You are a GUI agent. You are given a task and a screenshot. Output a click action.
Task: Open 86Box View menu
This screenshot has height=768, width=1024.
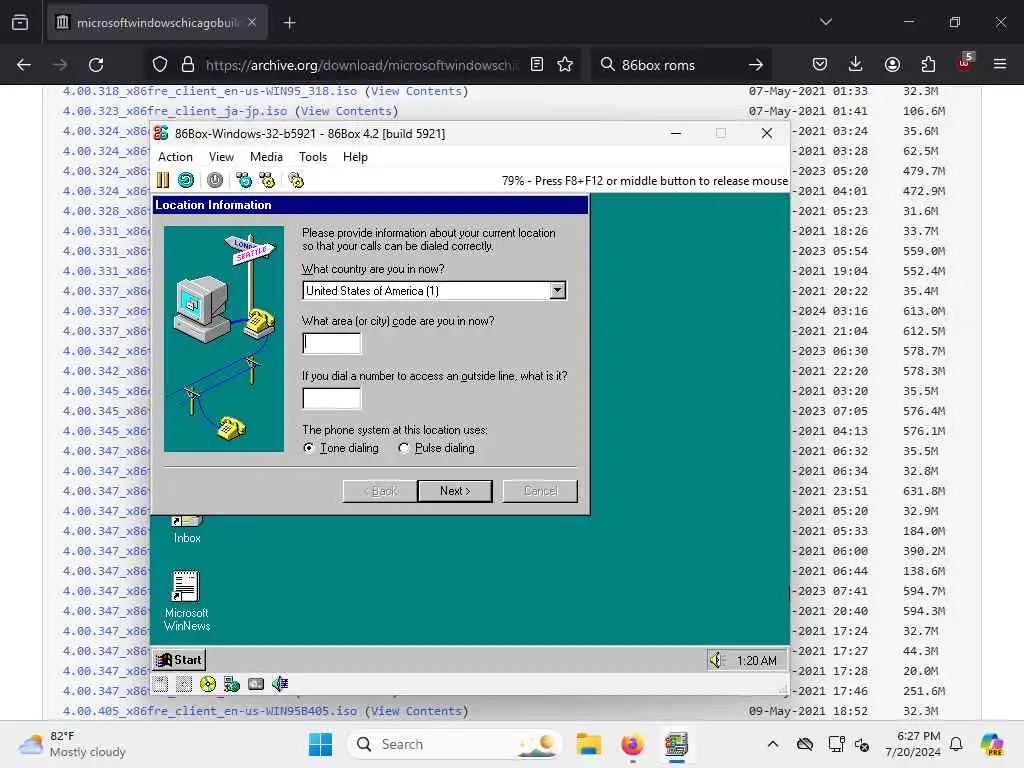[x=221, y=157]
